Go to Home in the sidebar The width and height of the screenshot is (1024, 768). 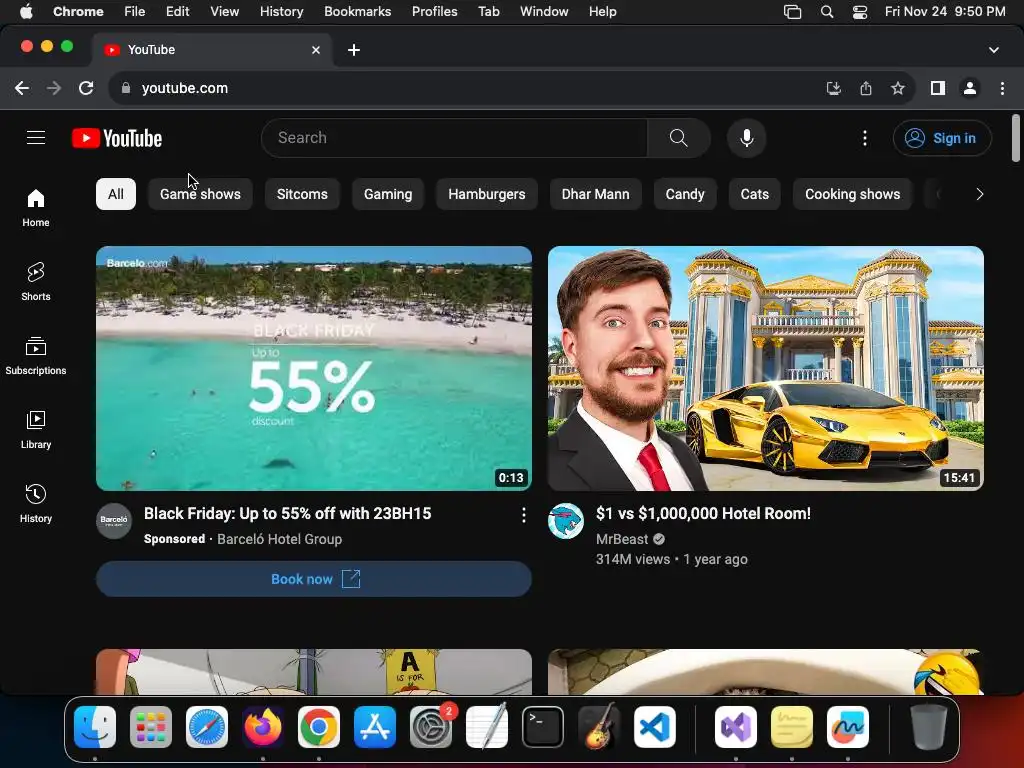pos(36,208)
